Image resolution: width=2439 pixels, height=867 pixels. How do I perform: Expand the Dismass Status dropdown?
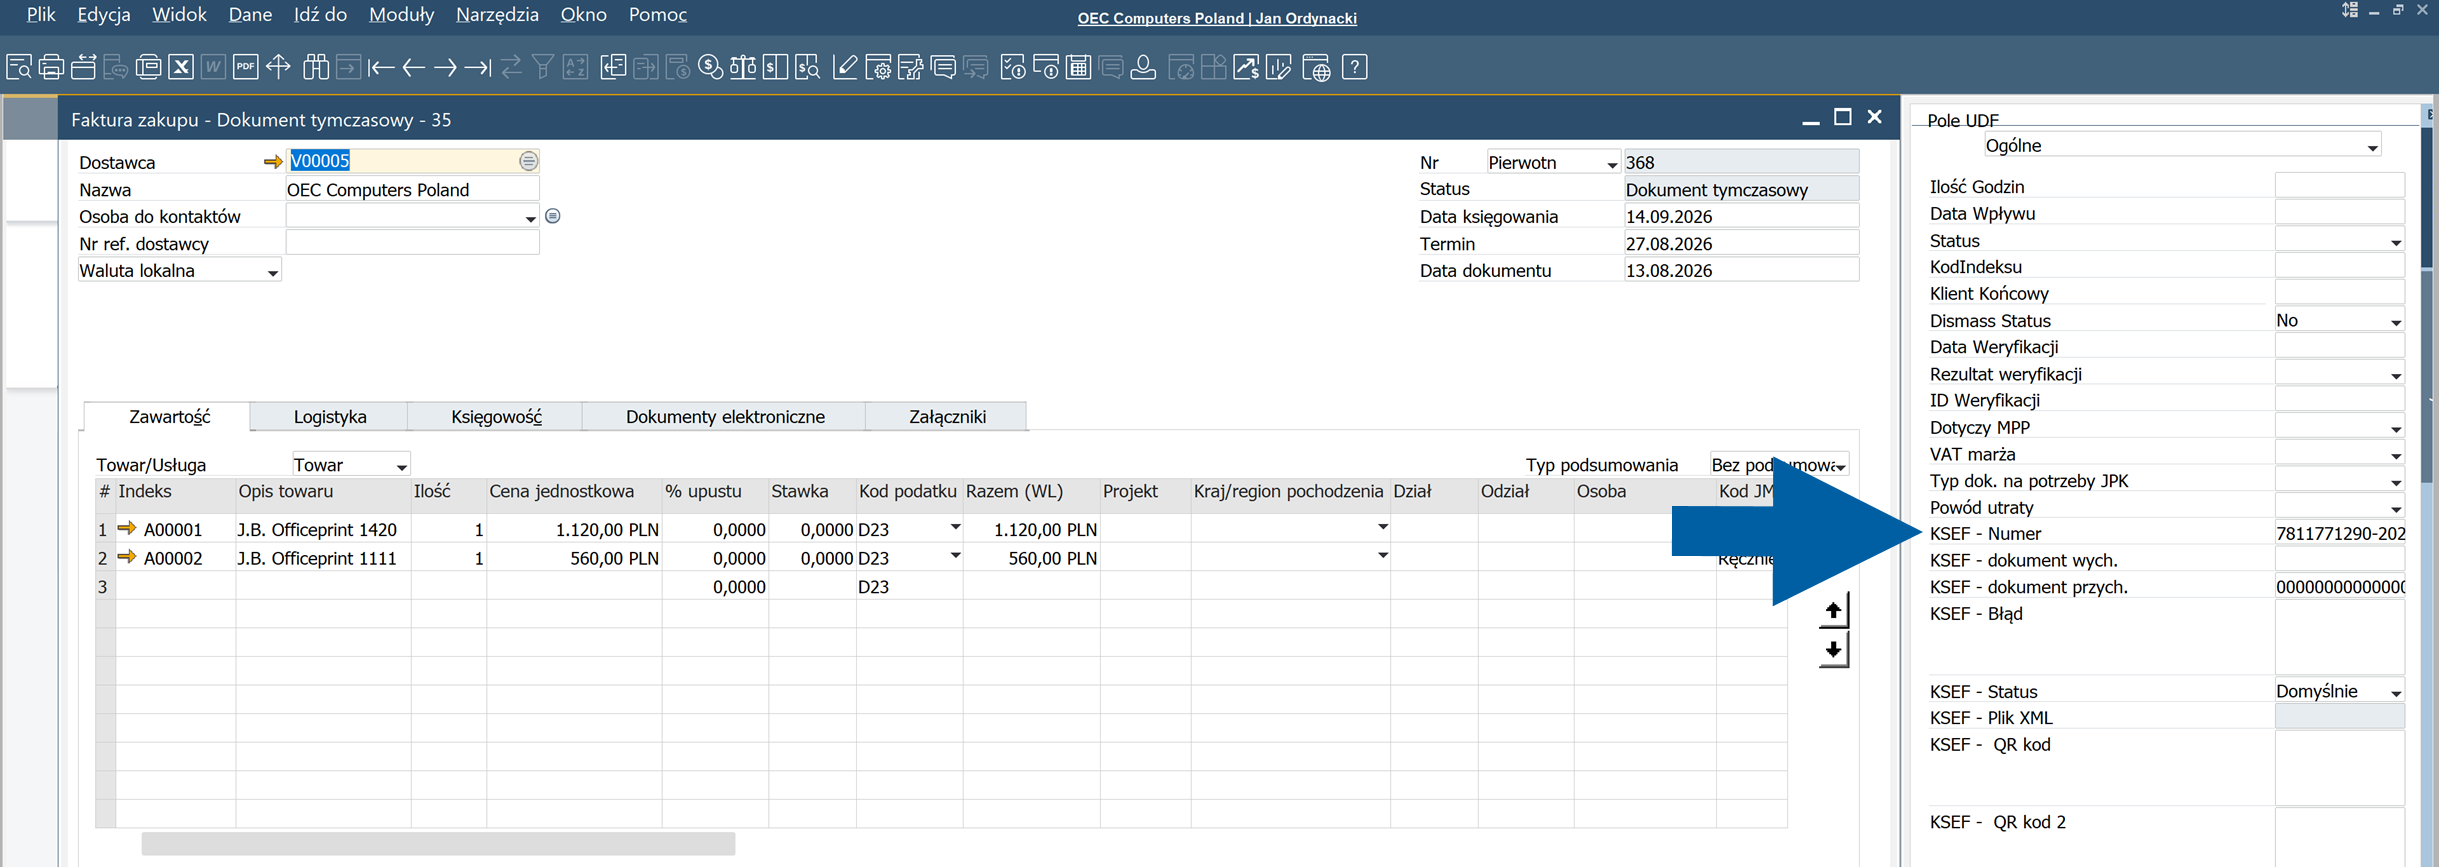pyautogui.click(x=2396, y=322)
